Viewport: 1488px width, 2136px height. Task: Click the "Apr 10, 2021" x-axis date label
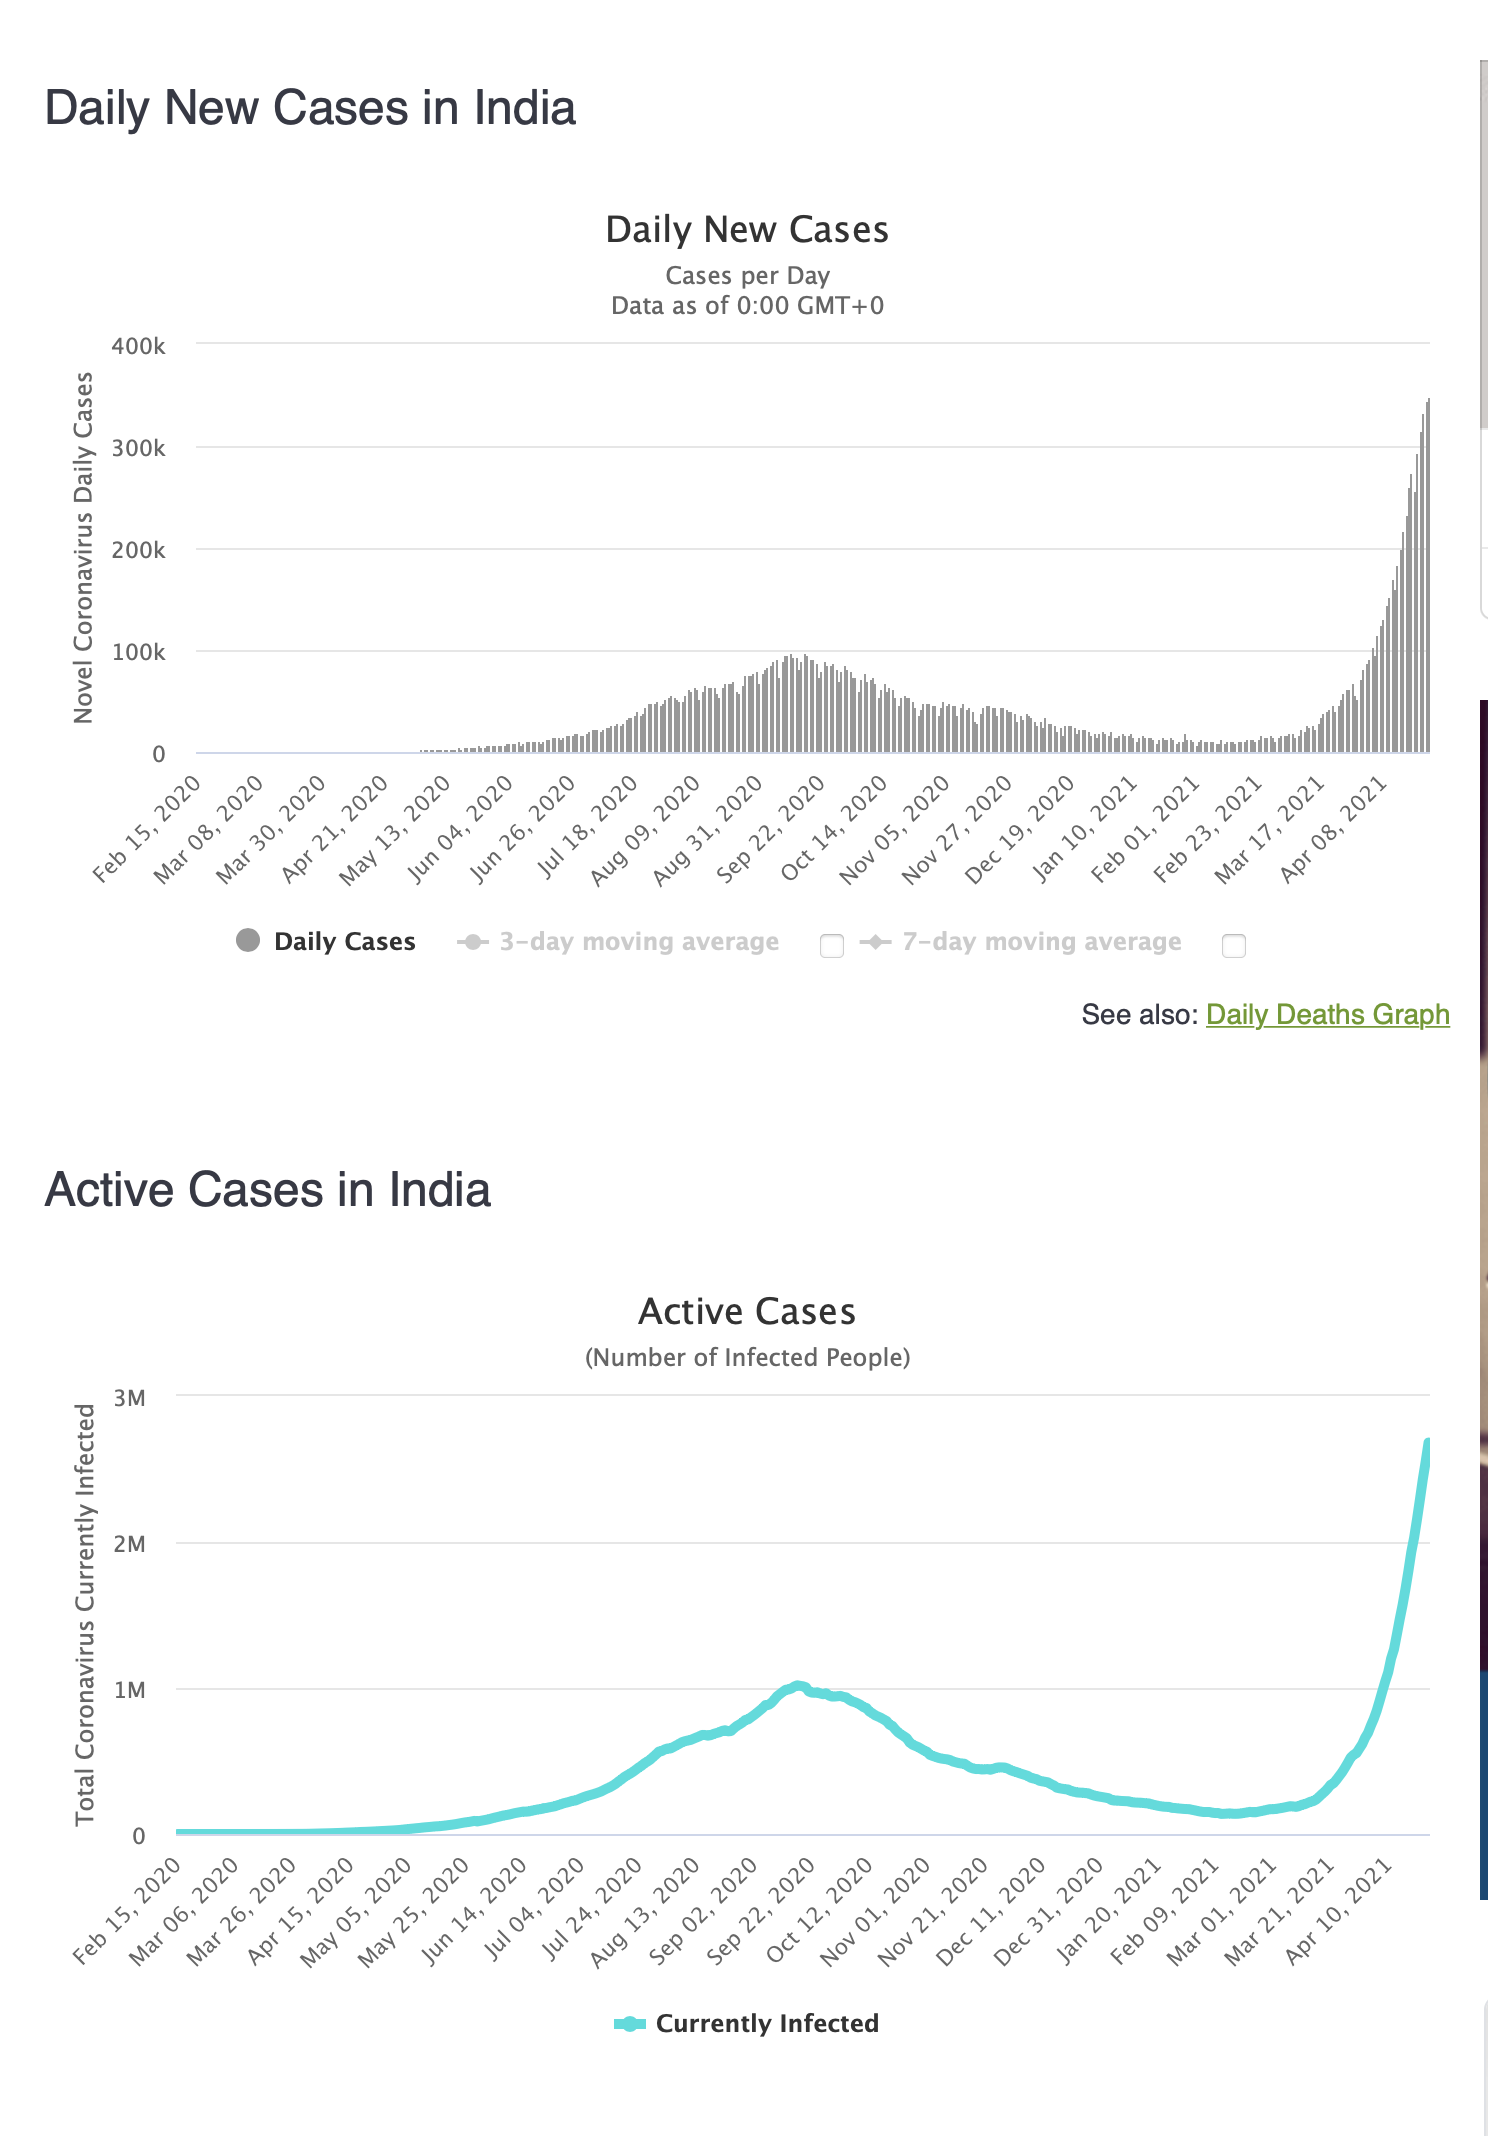(1340, 1912)
